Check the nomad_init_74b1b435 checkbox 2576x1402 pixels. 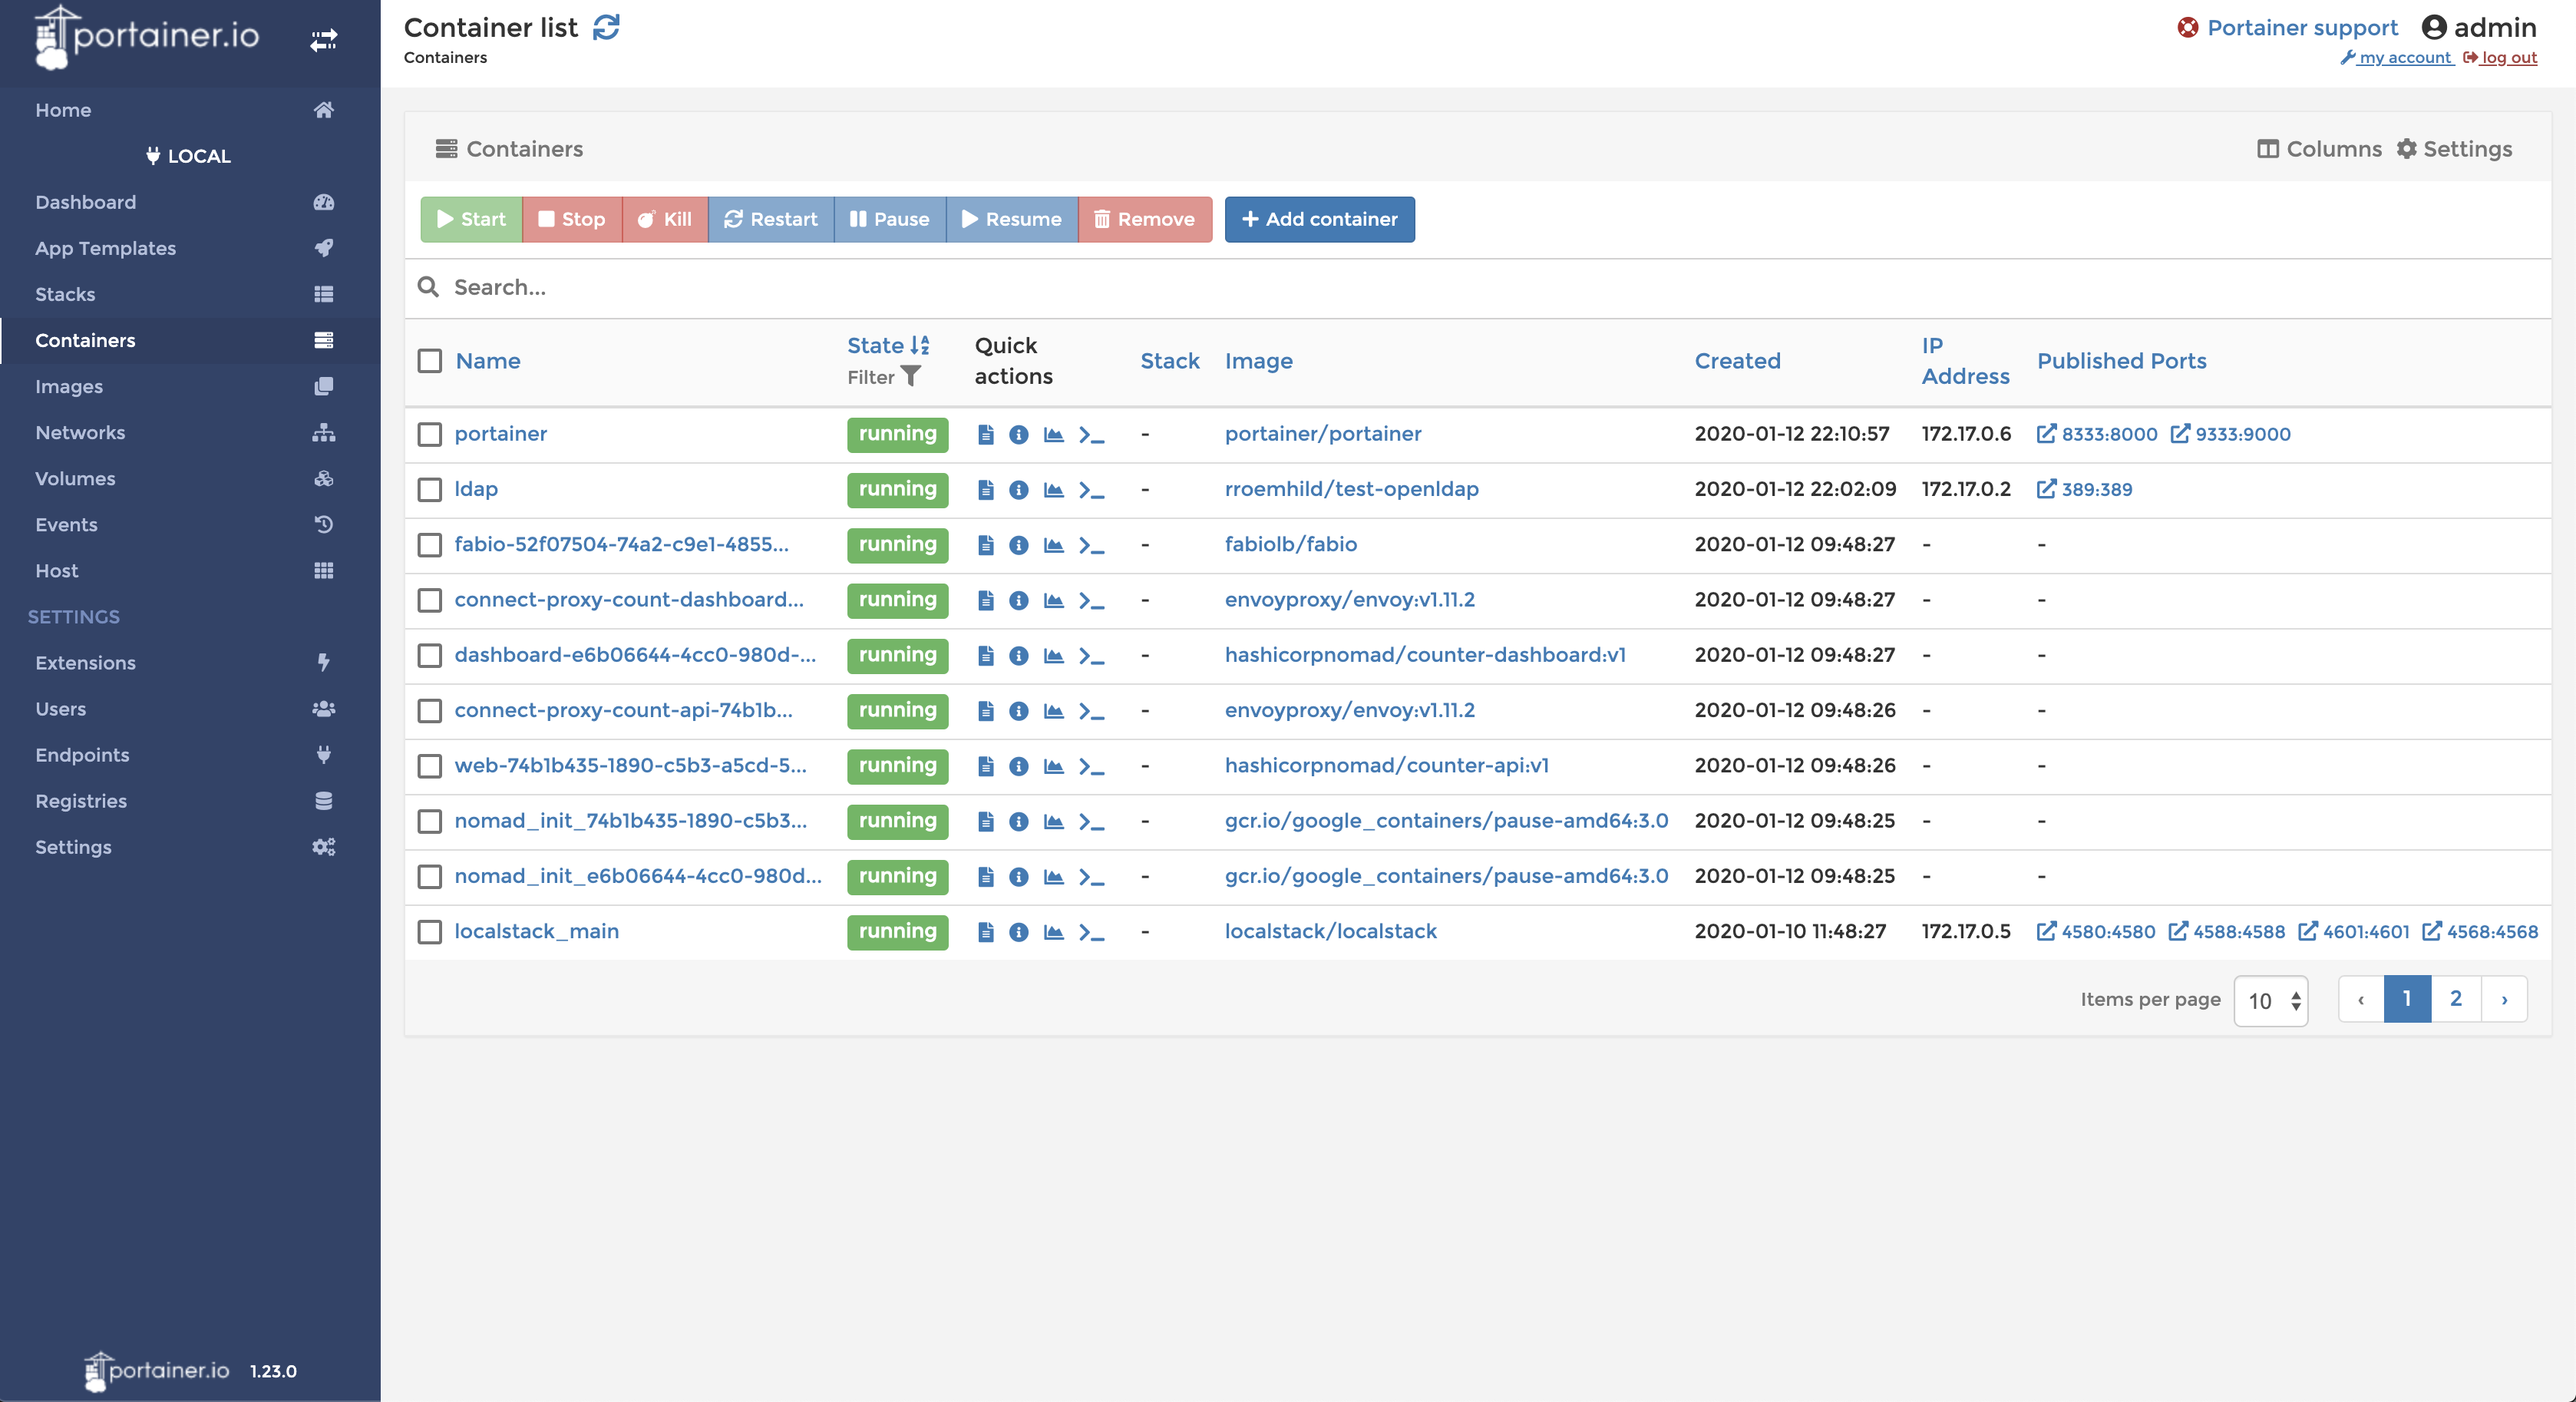(429, 821)
